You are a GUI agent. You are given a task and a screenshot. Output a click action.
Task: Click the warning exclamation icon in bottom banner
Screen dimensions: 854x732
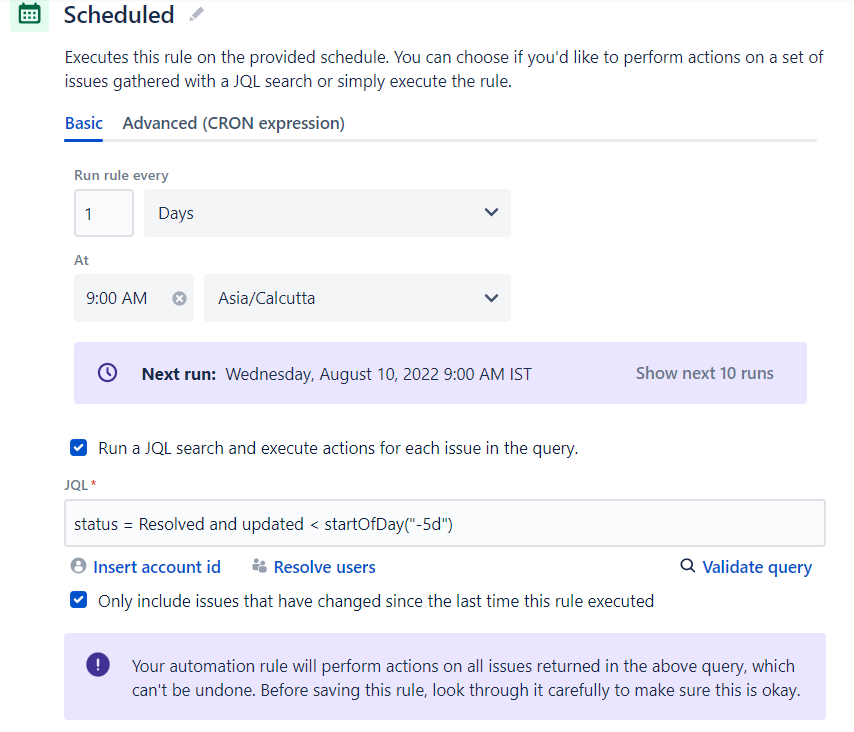click(97, 666)
